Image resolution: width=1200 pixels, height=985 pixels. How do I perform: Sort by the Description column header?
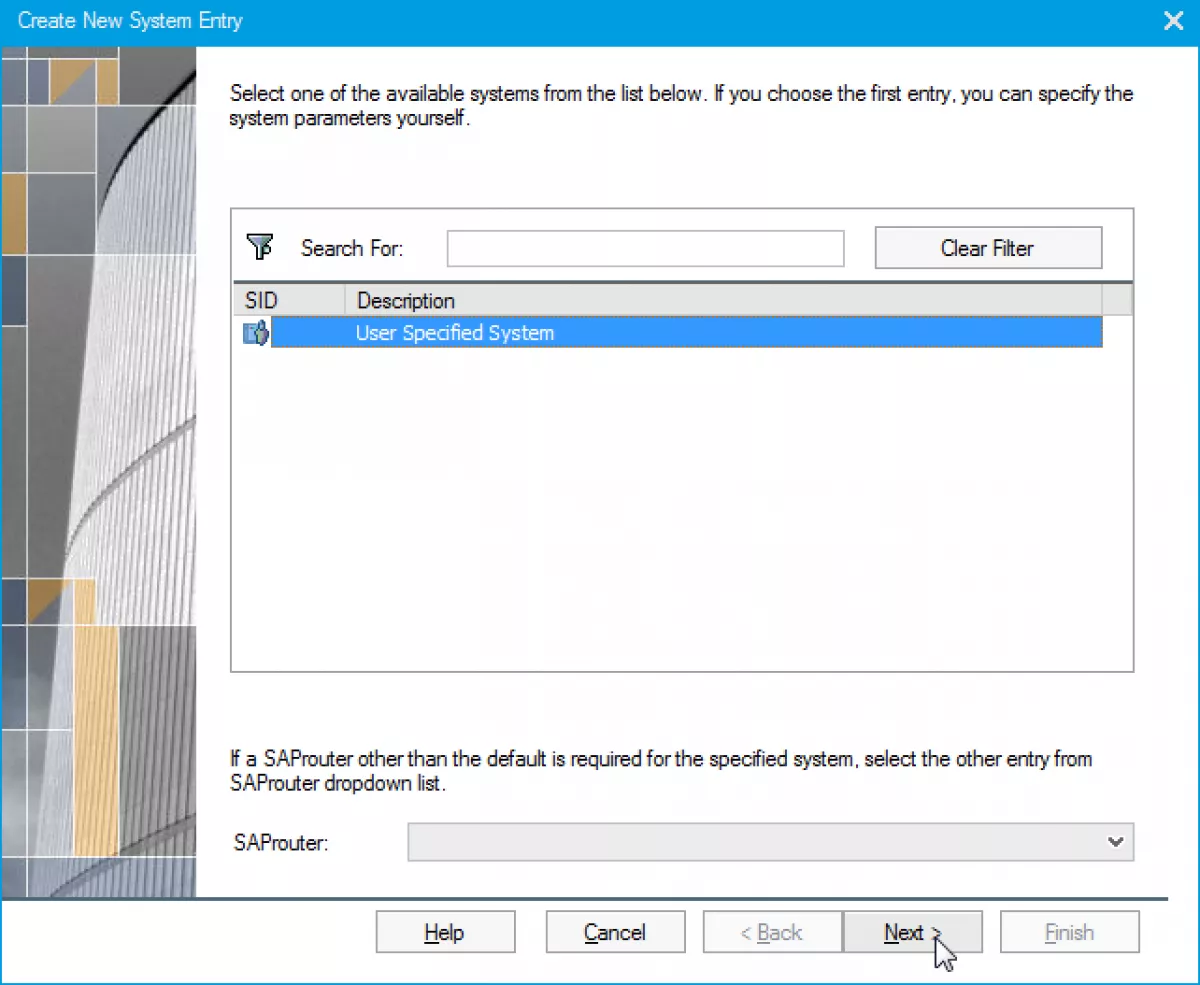point(724,300)
